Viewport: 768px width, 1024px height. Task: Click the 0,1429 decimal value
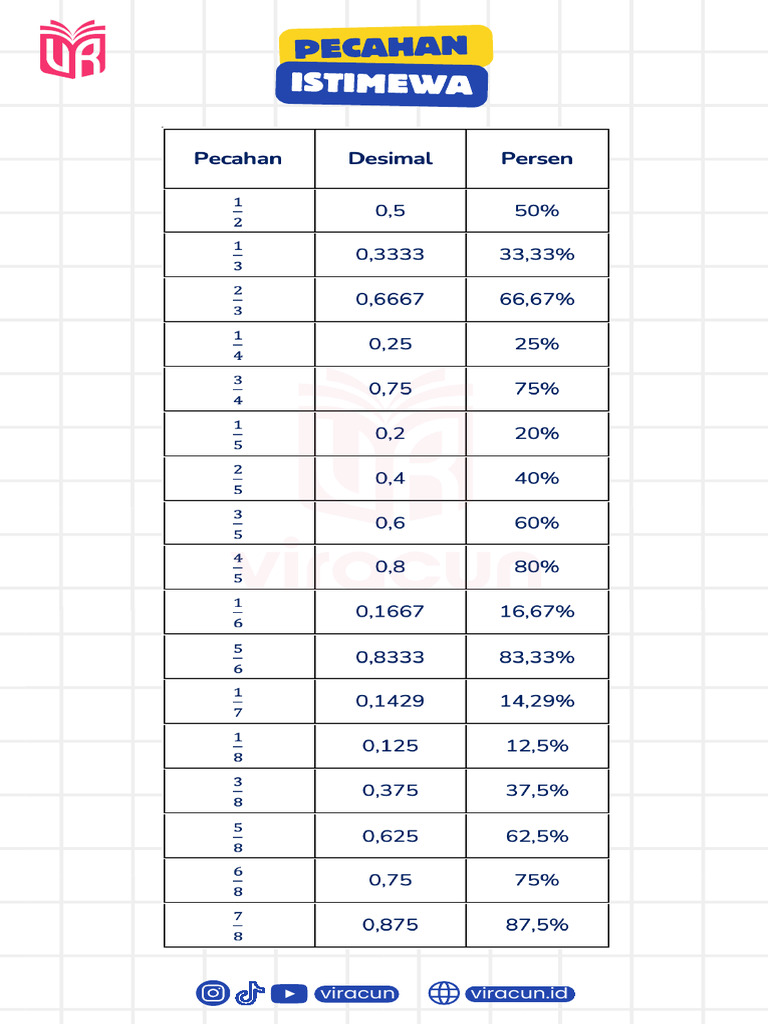pyautogui.click(x=390, y=701)
